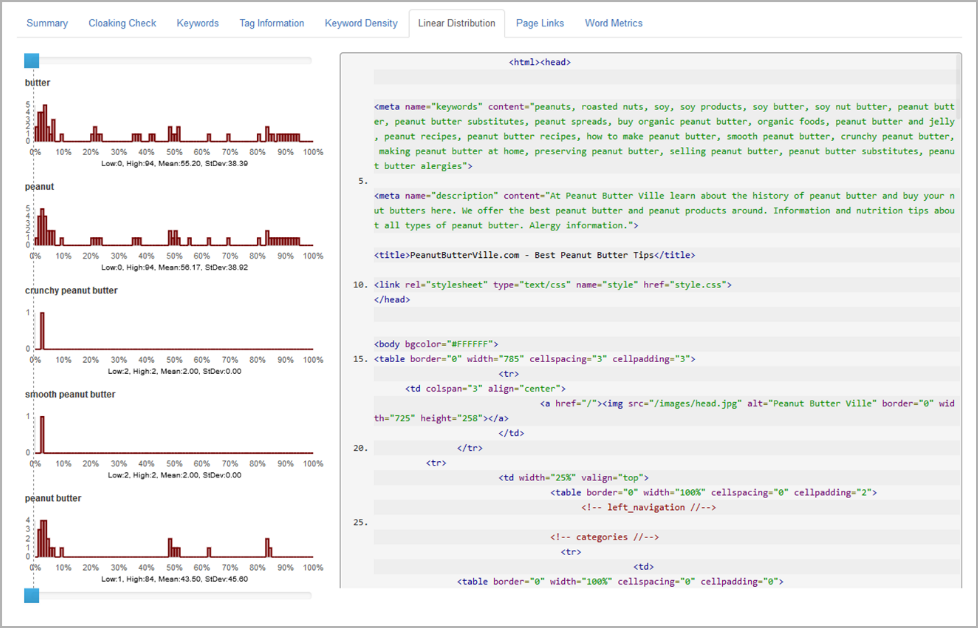Click the left_navigation comment line

point(649,507)
